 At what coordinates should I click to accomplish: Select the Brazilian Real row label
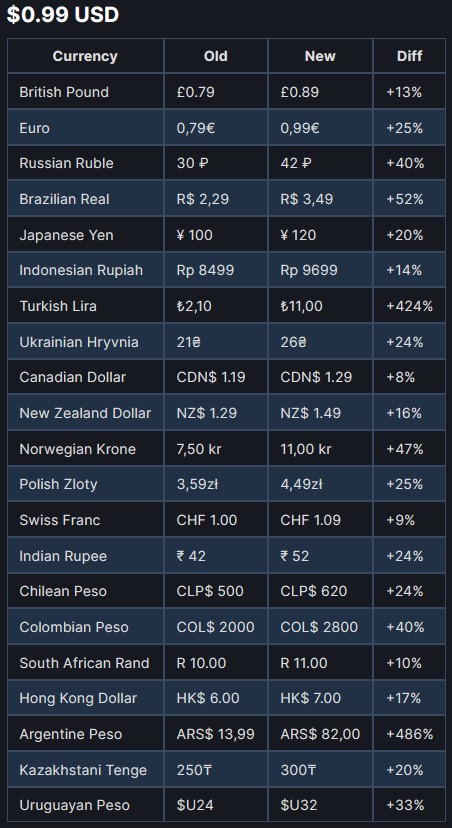point(64,199)
